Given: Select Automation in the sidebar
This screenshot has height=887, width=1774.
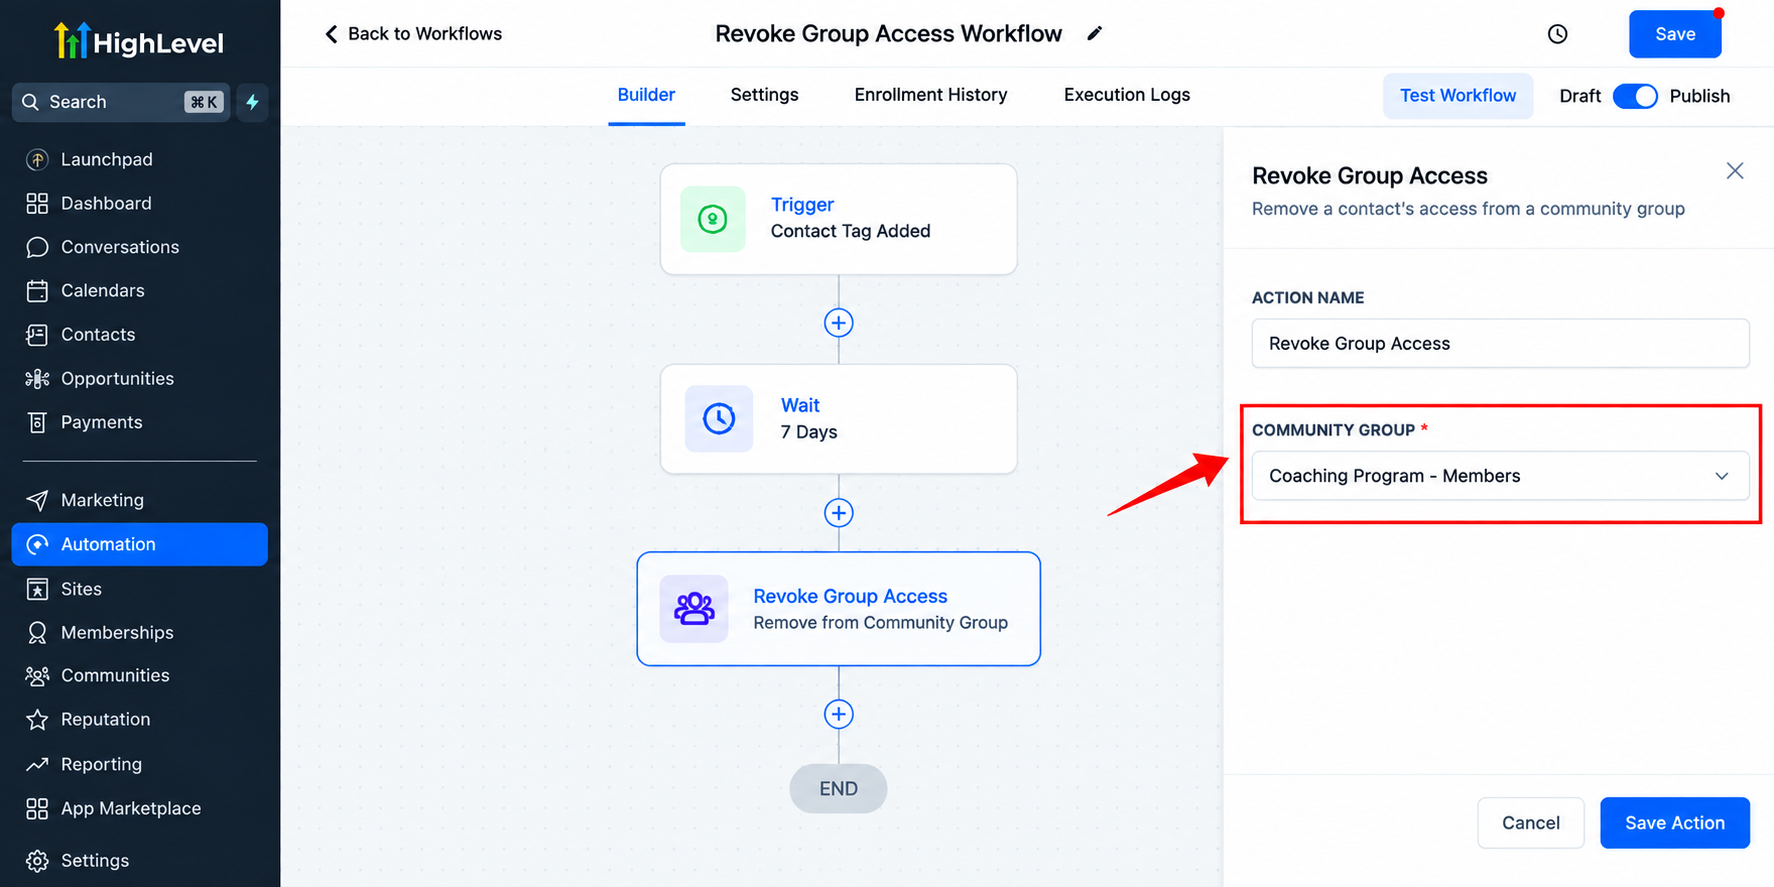Looking at the screenshot, I should (x=140, y=544).
